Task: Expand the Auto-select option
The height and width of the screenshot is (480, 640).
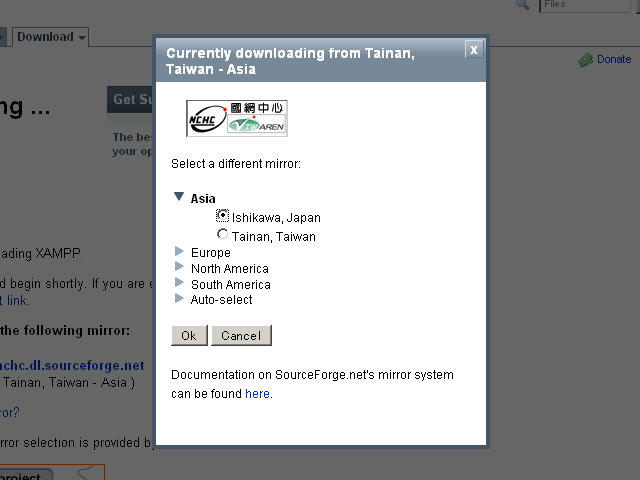Action: pos(179,298)
